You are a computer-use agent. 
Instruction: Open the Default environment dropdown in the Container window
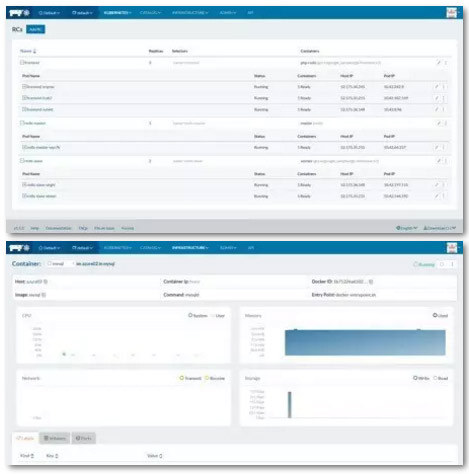coord(49,248)
